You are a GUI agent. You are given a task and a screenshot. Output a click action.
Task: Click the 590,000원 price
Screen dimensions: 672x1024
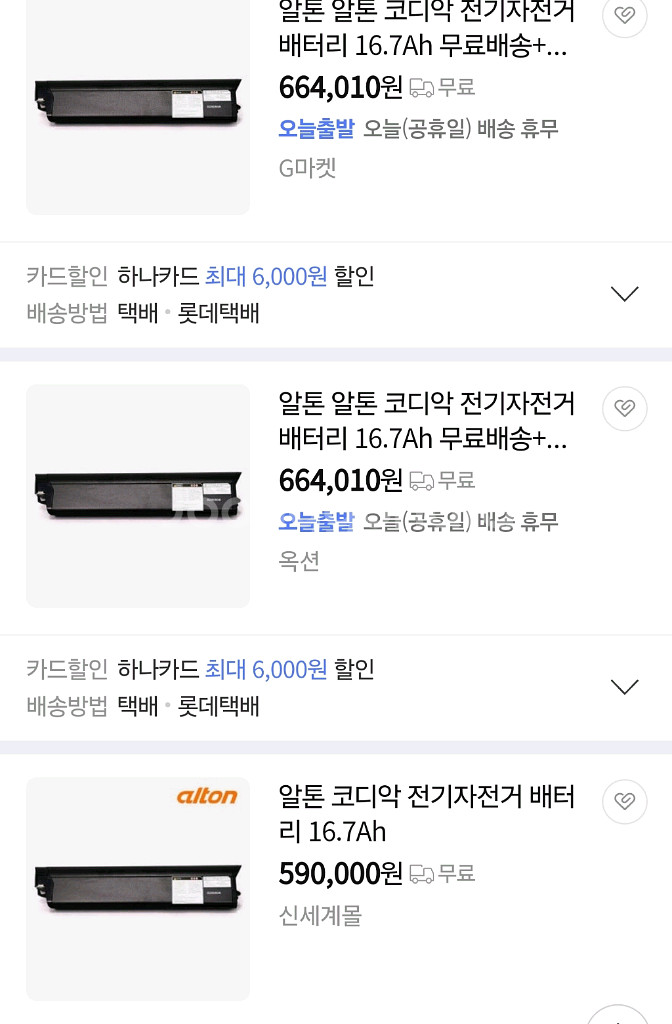(x=340, y=874)
